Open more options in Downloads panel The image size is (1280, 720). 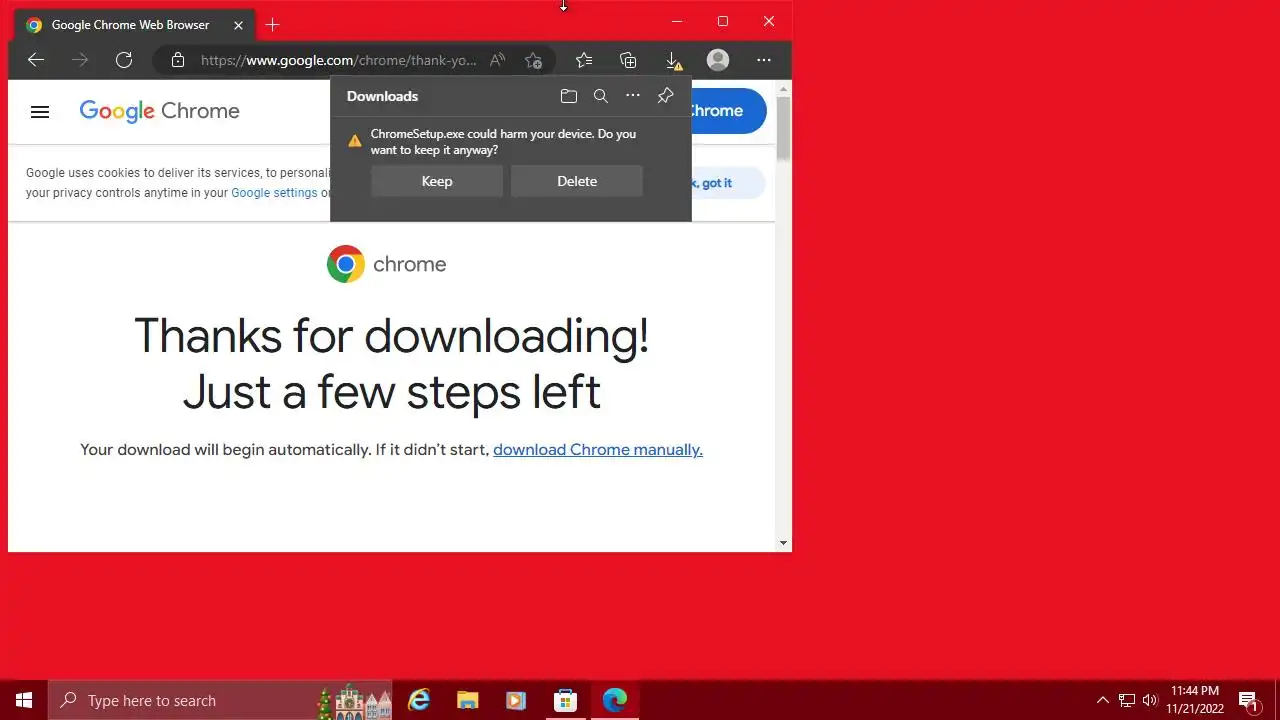(633, 96)
